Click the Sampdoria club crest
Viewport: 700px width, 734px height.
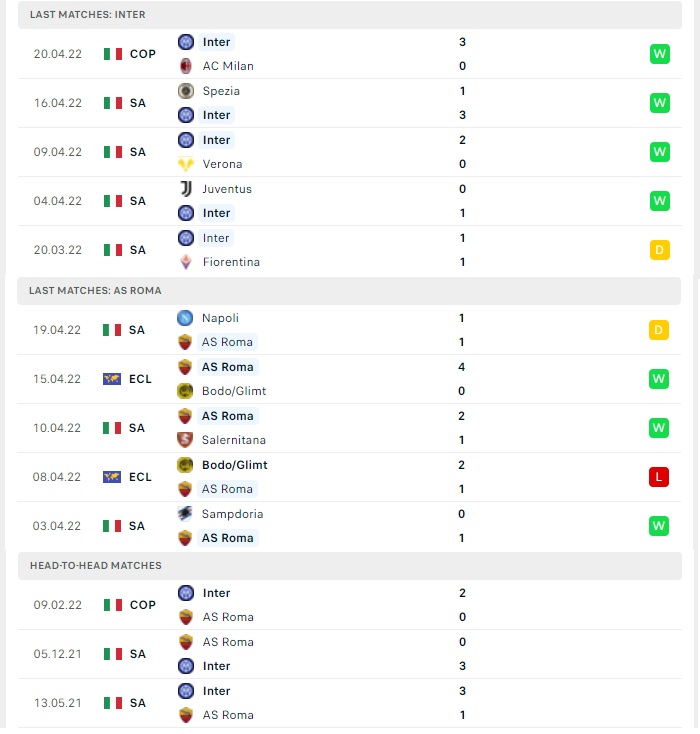pyautogui.click(x=185, y=514)
